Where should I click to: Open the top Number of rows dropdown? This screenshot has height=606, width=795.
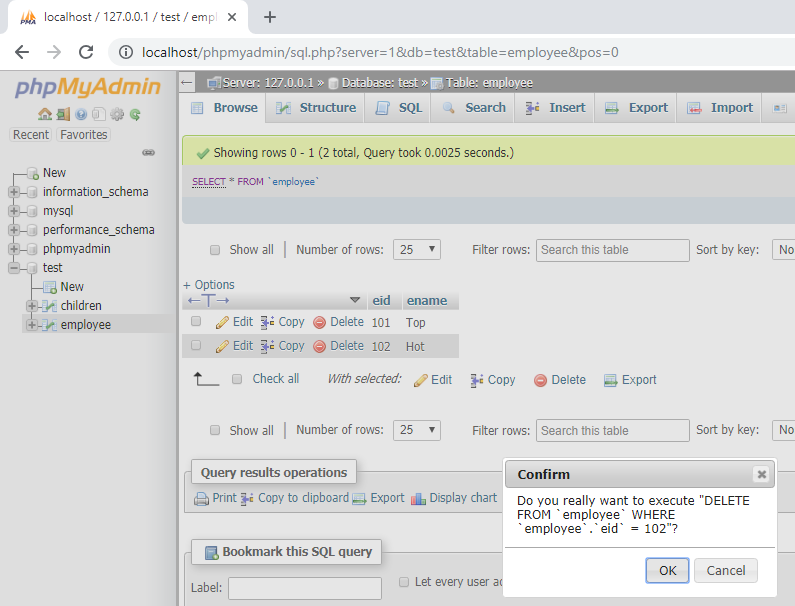point(417,250)
